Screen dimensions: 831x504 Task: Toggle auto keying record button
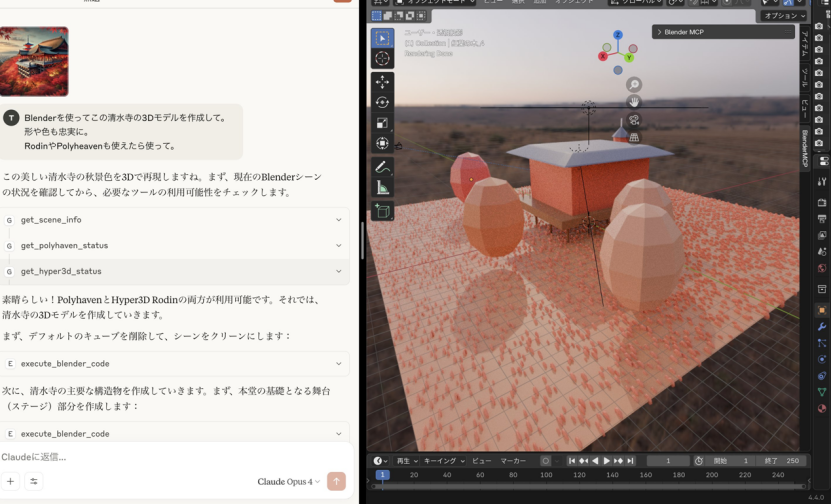[545, 461]
